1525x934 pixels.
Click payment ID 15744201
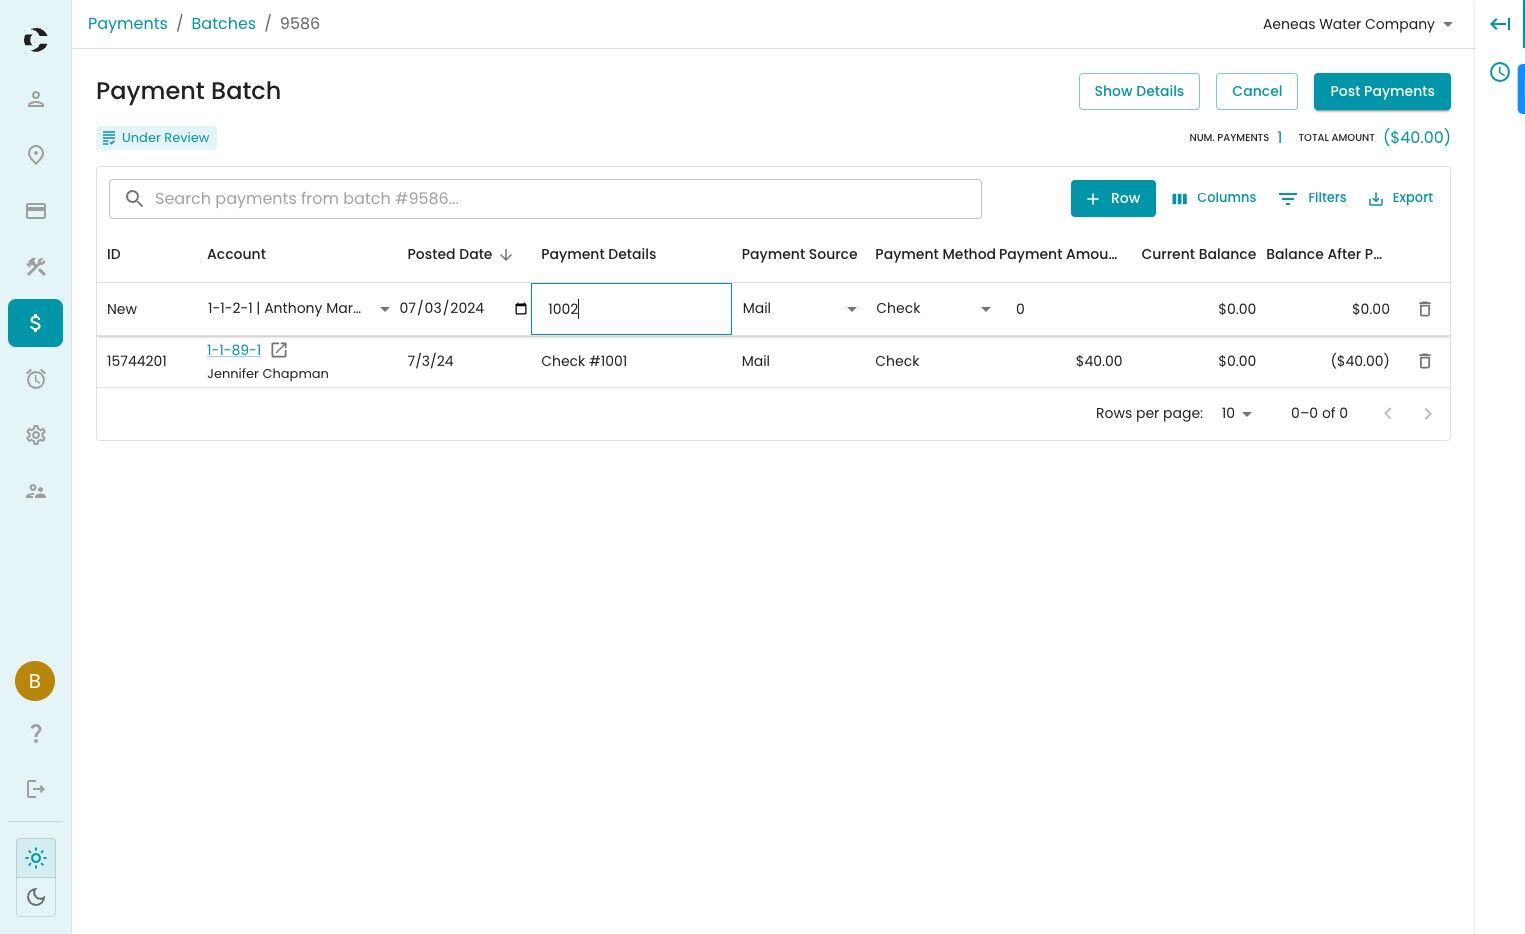[137, 361]
